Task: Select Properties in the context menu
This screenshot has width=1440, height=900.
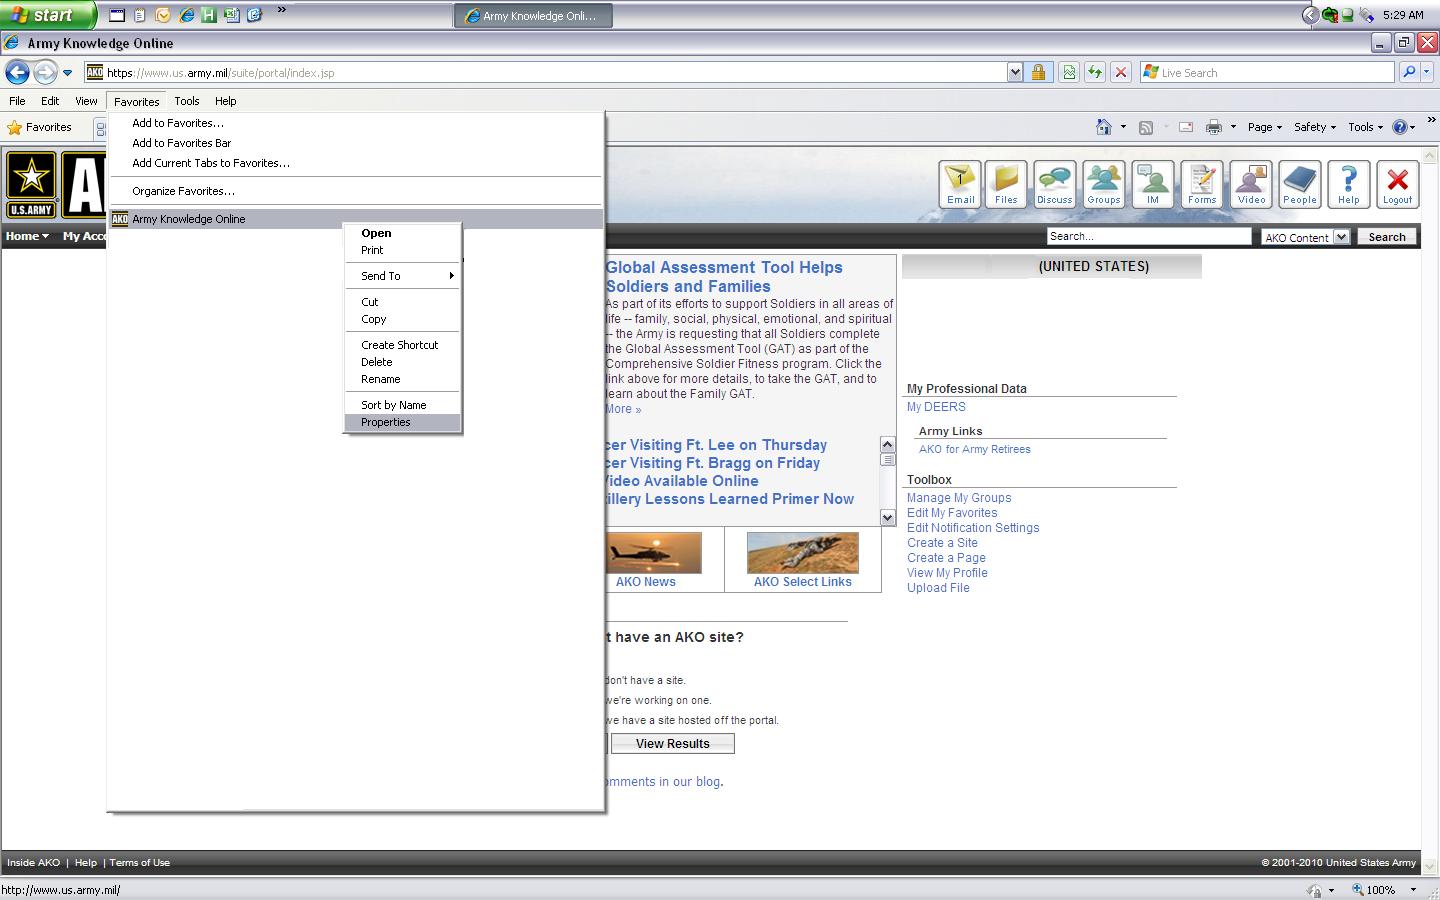Action: click(386, 422)
